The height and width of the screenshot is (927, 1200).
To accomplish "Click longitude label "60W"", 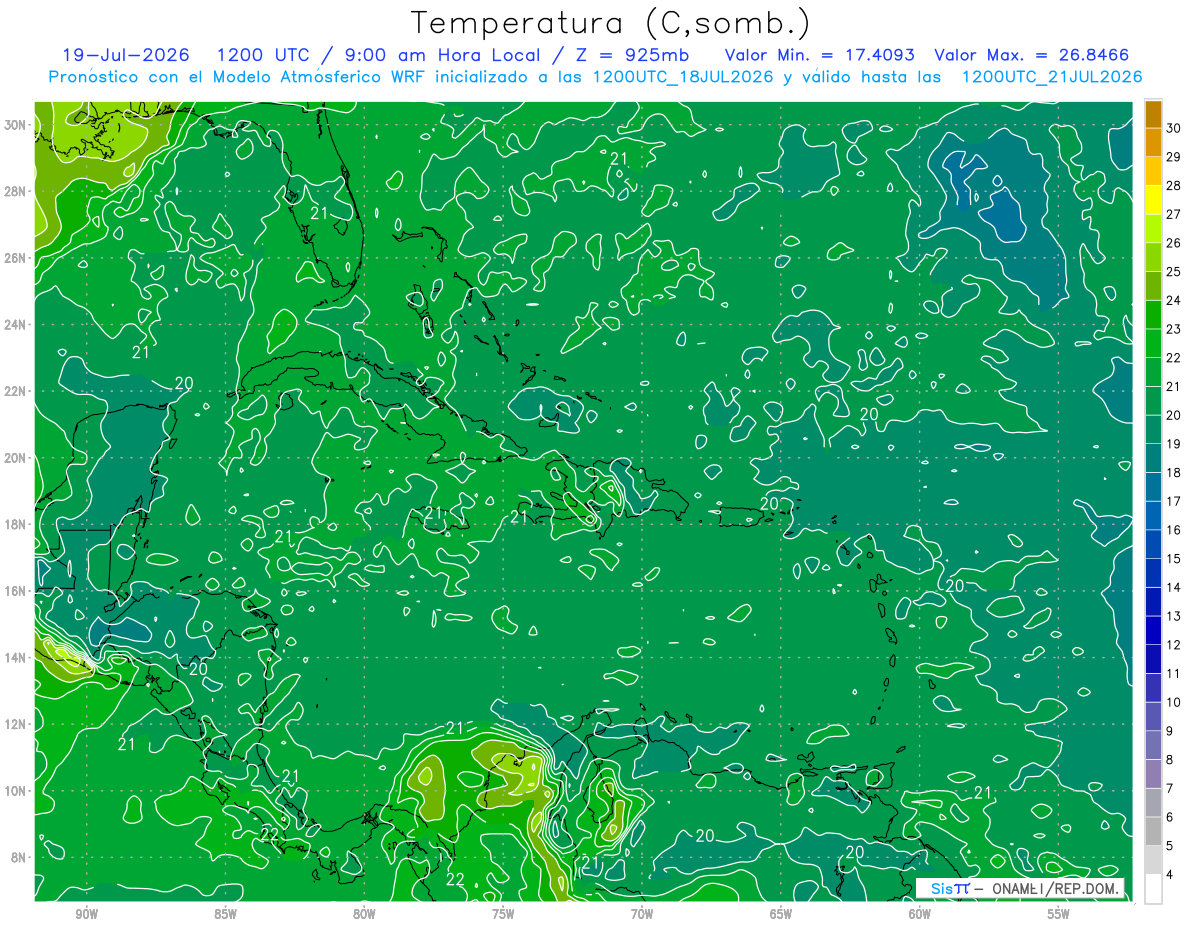I will tap(920, 914).
